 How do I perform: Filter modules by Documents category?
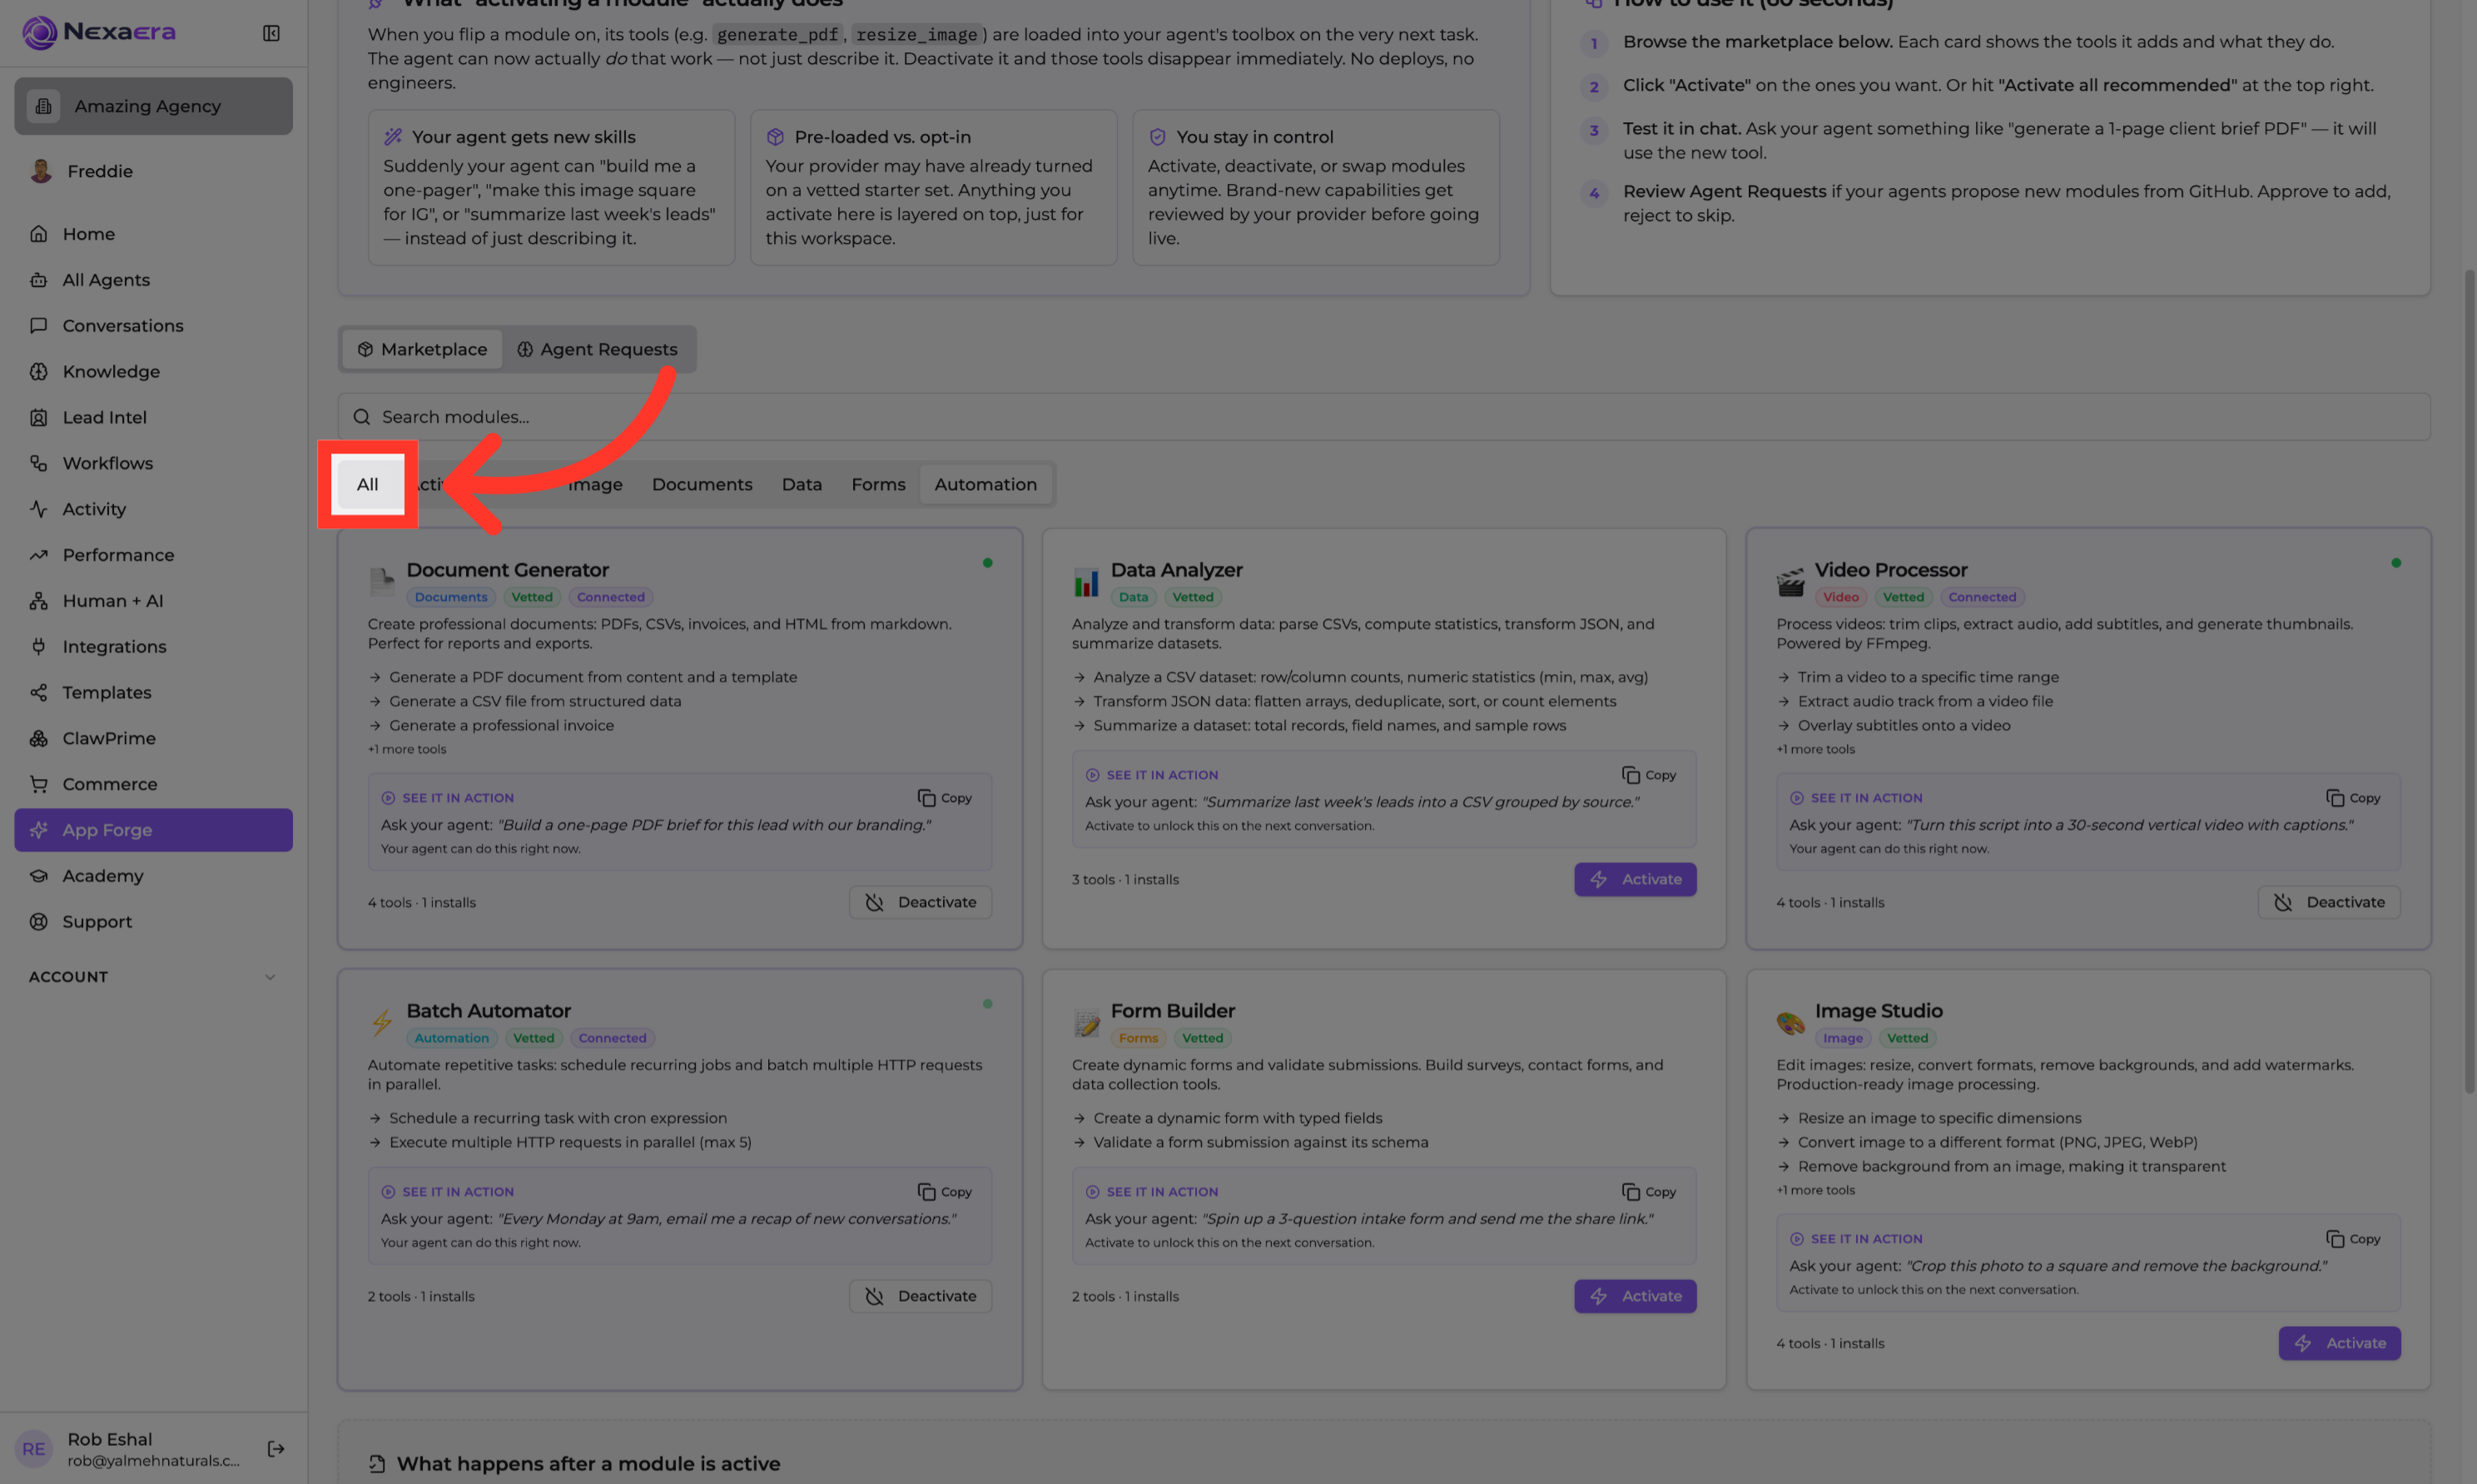click(x=702, y=484)
